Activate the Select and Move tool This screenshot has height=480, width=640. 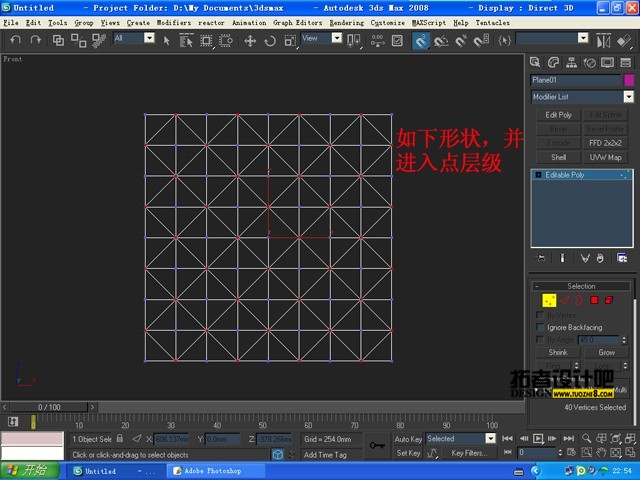[250, 40]
